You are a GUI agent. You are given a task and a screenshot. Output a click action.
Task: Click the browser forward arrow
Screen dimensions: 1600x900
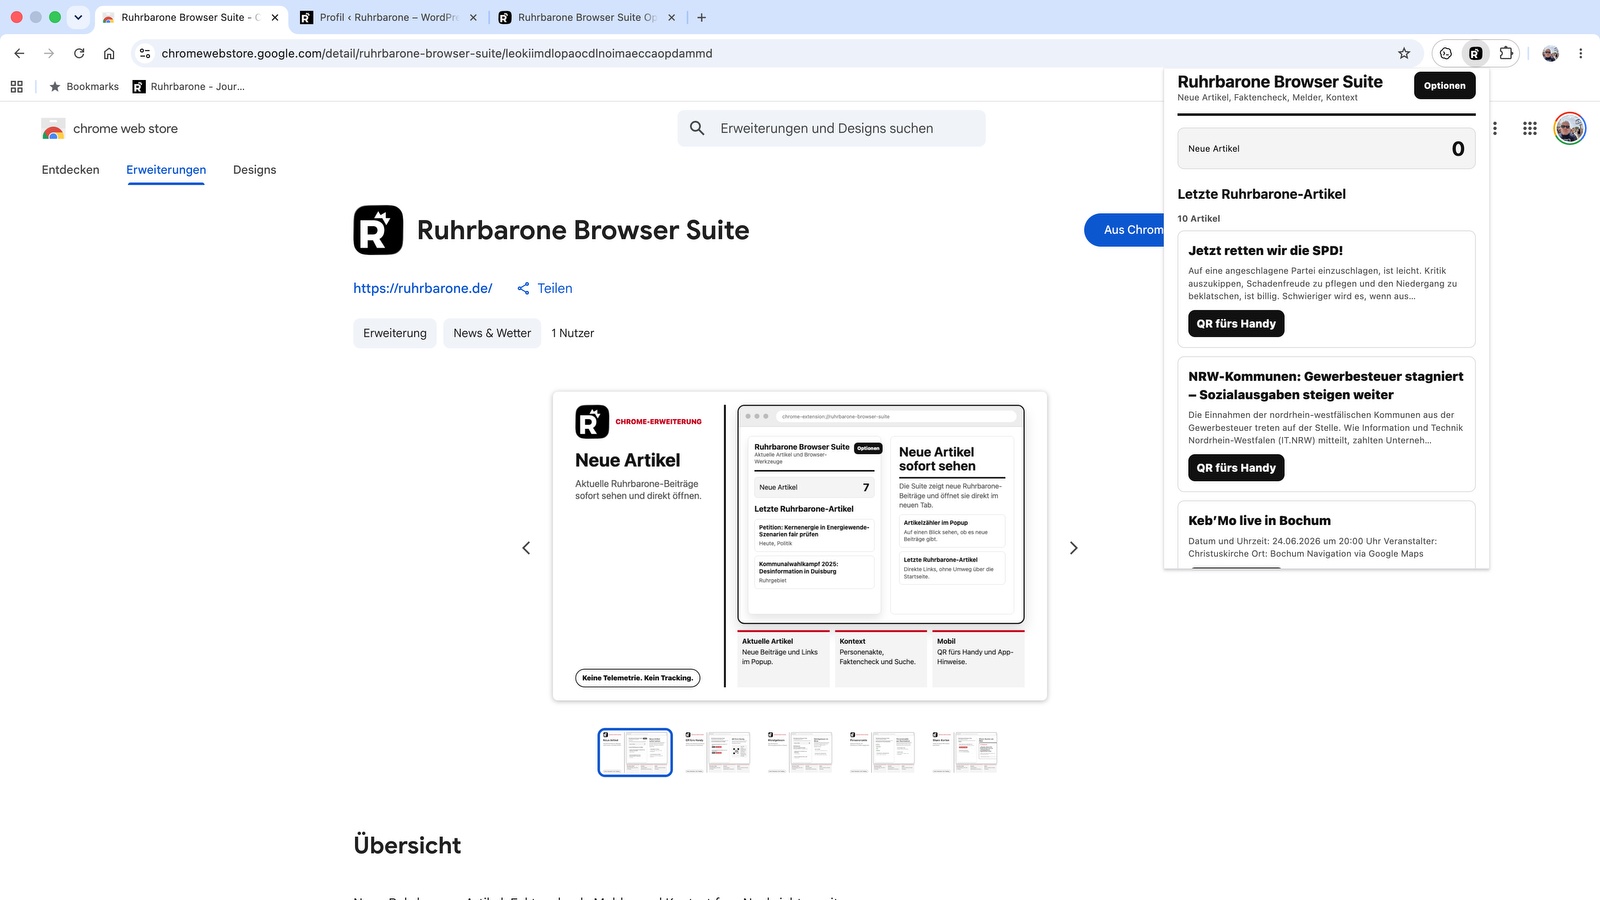49,53
